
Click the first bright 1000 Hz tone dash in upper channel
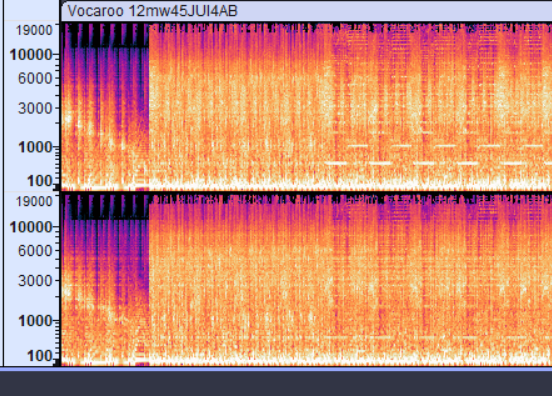coord(358,146)
